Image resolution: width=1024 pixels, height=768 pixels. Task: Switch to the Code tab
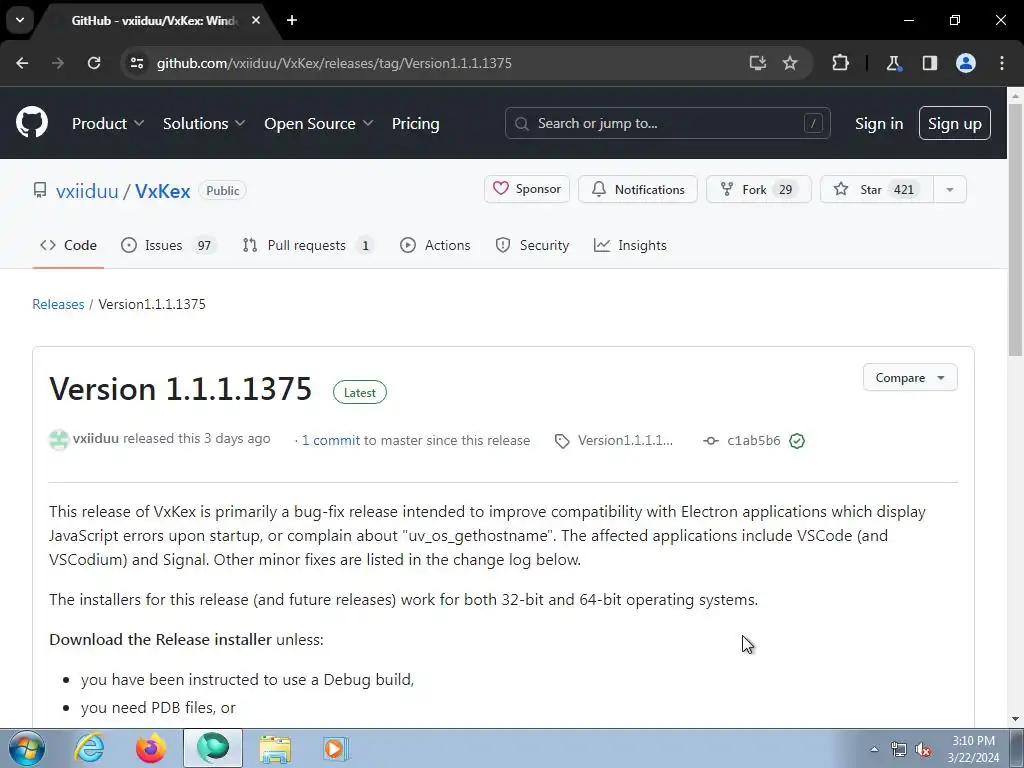pos(68,245)
